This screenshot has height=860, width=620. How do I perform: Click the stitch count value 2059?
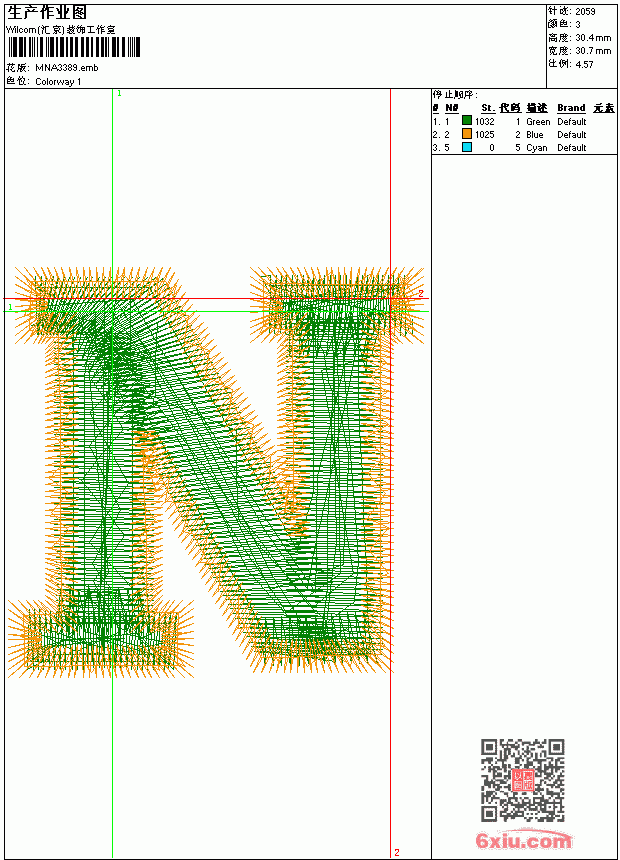pyautogui.click(x=585, y=12)
